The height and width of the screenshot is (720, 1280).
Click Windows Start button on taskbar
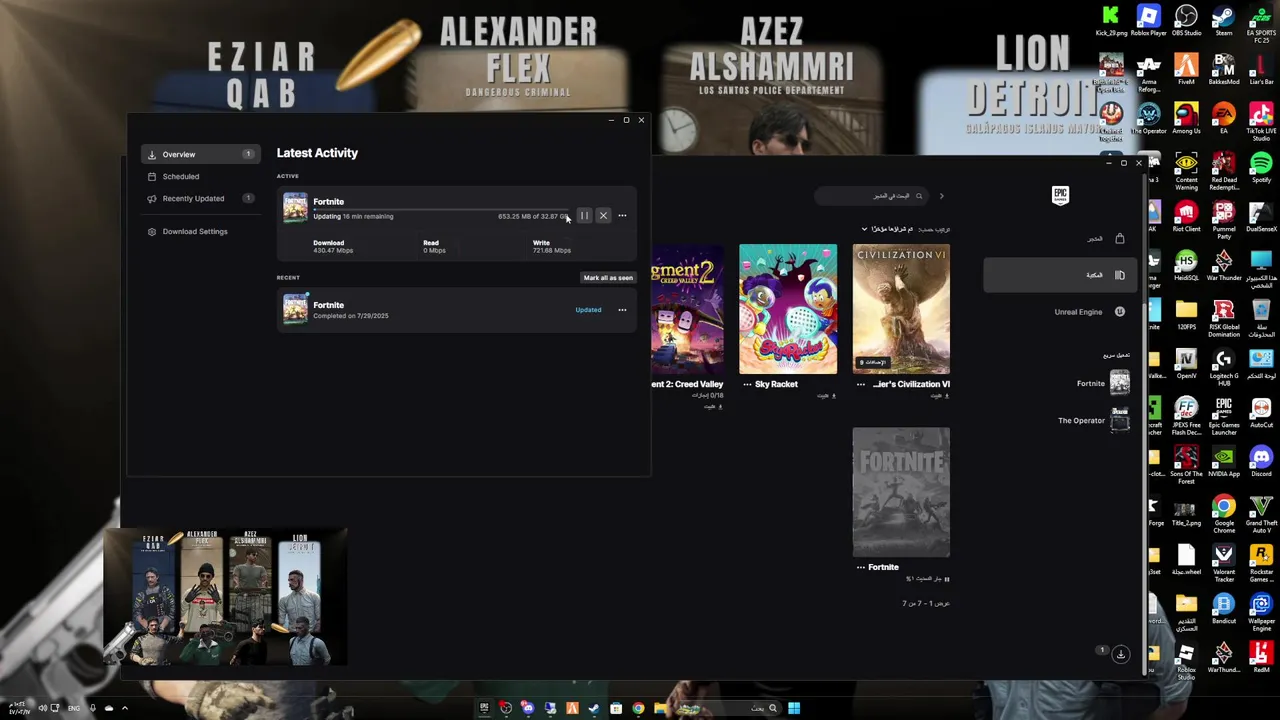[794, 709]
